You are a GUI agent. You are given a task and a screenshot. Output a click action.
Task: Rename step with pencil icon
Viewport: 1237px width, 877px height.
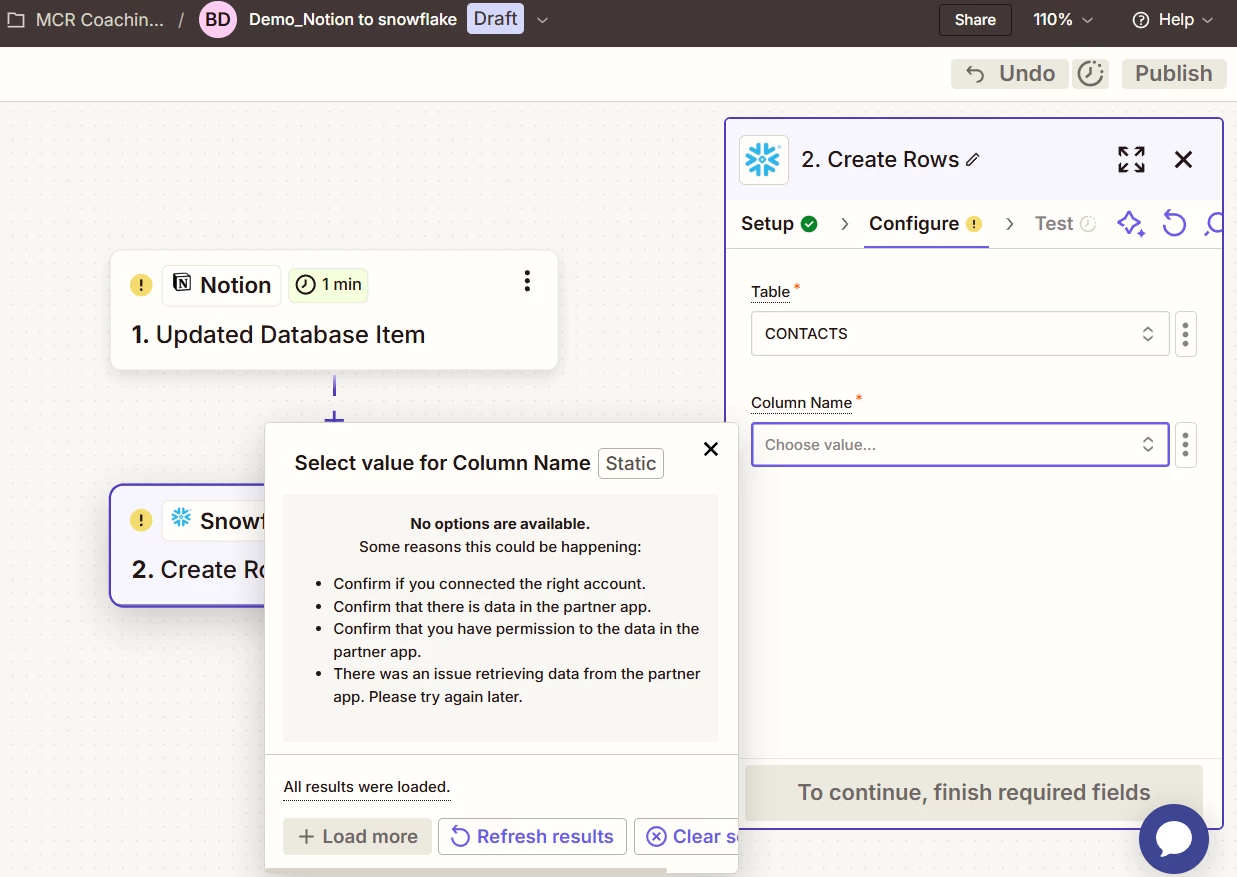tap(973, 160)
